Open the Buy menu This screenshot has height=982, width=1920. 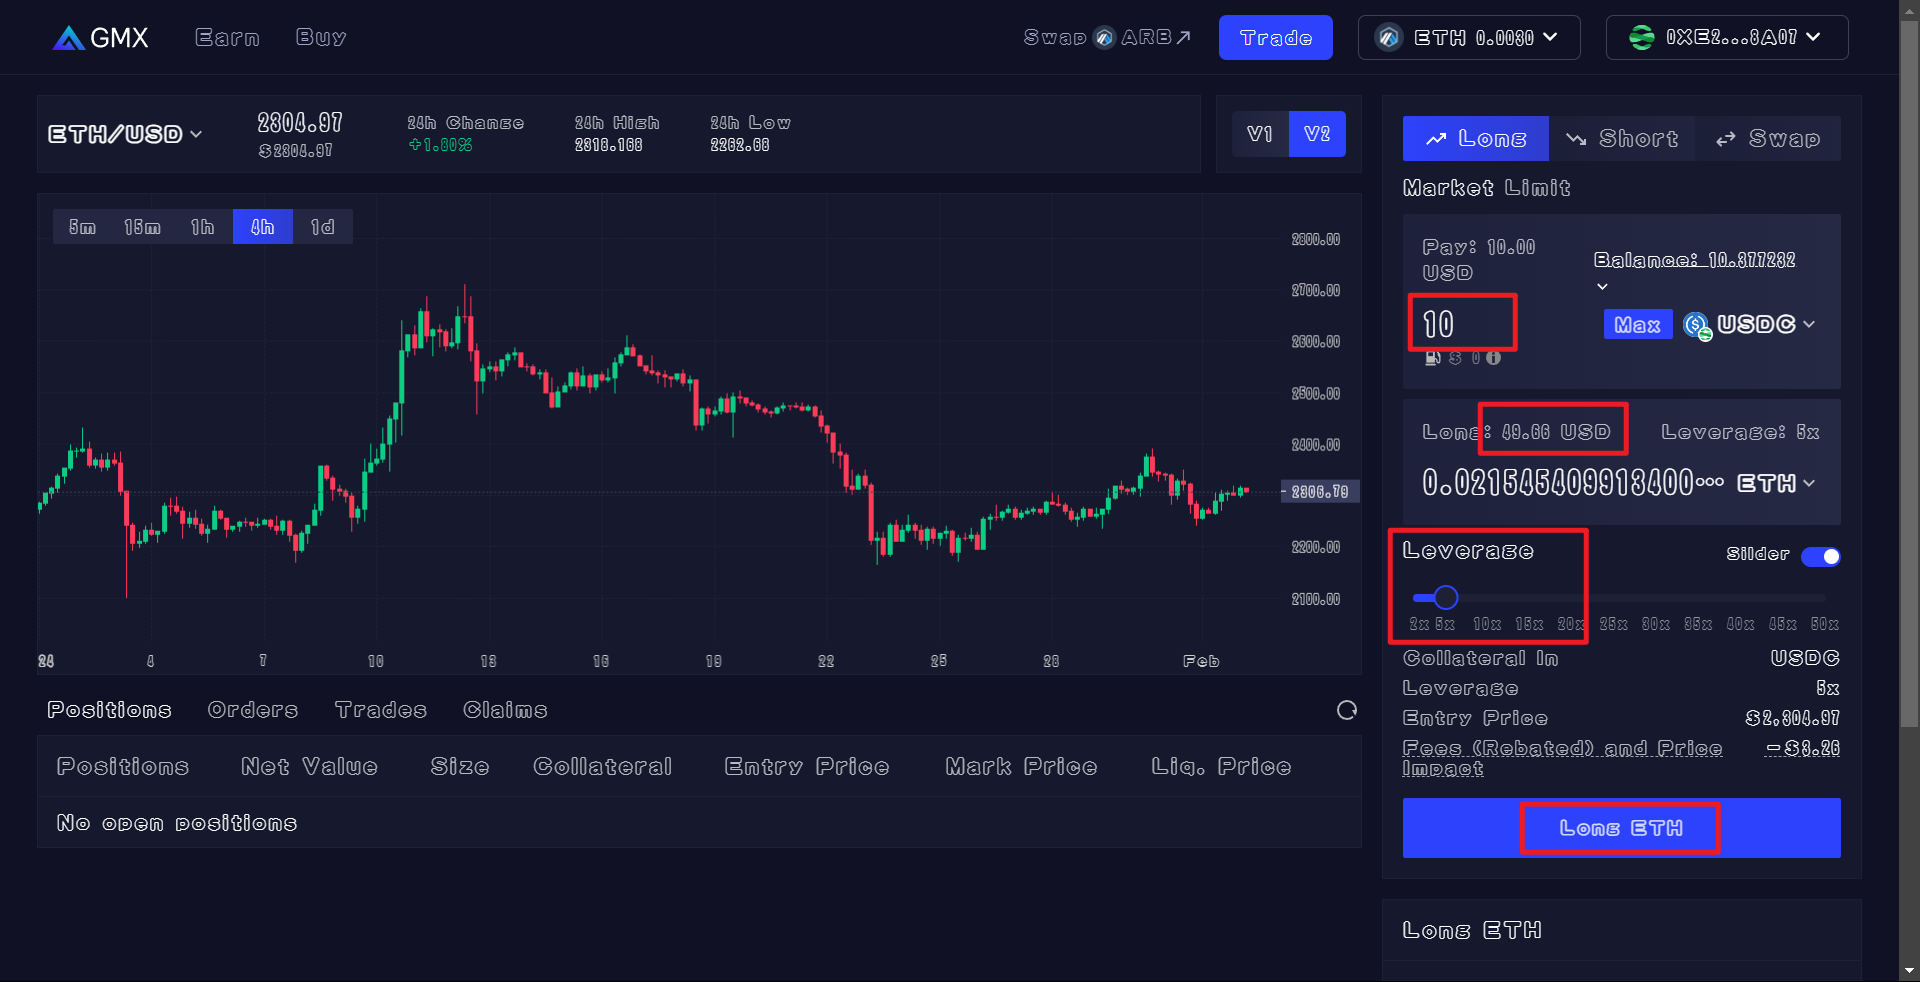pyautogui.click(x=321, y=38)
